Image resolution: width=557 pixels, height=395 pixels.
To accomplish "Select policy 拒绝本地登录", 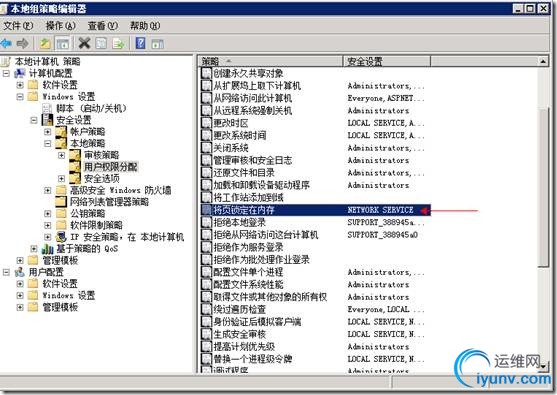I will point(239,222).
